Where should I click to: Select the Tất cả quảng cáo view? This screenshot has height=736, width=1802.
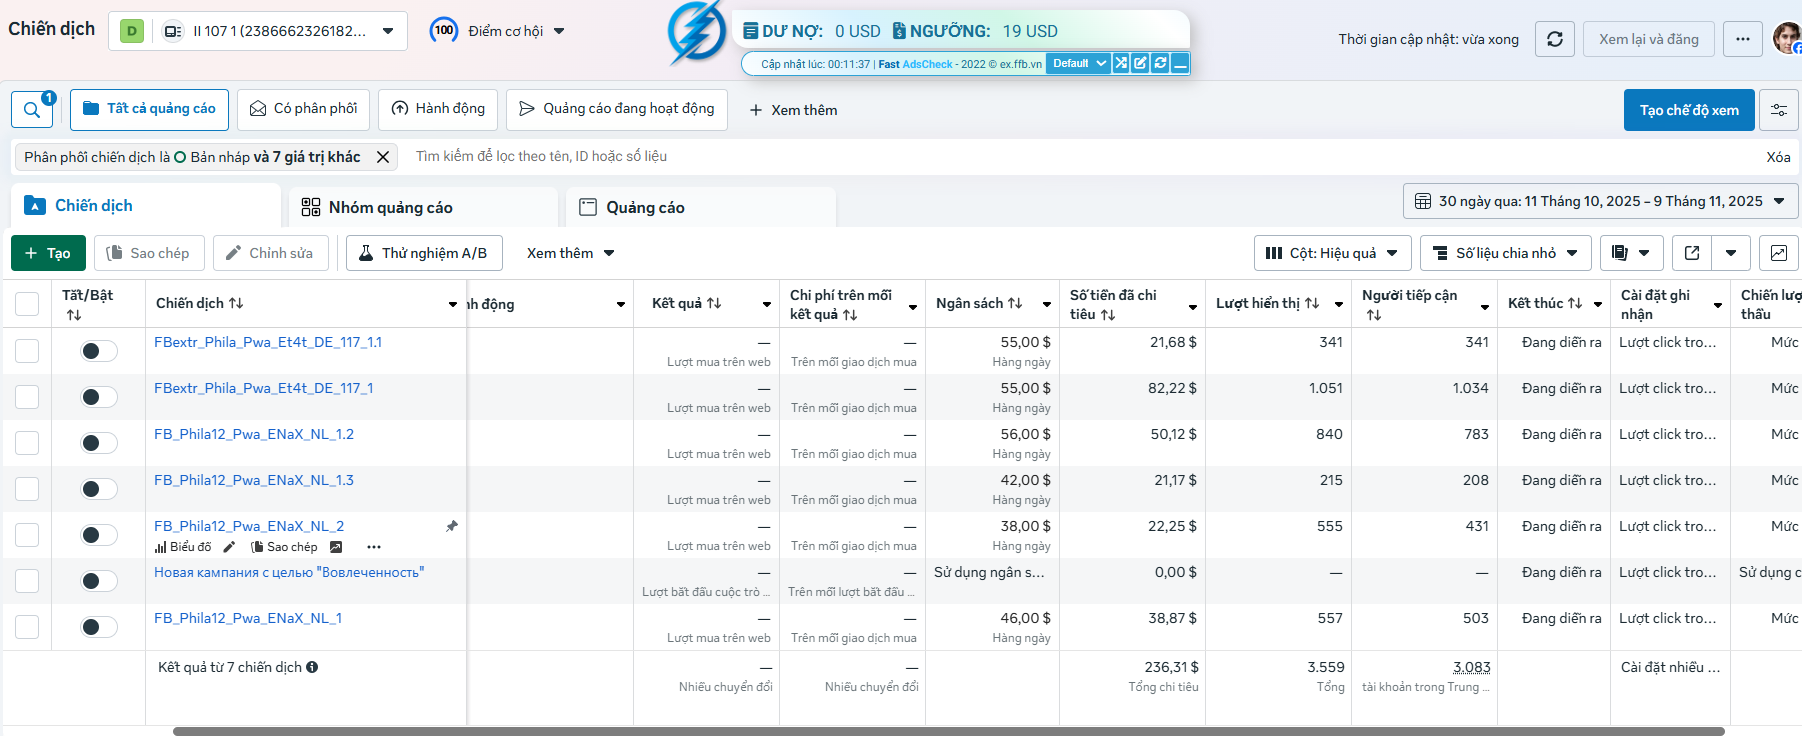tap(149, 109)
